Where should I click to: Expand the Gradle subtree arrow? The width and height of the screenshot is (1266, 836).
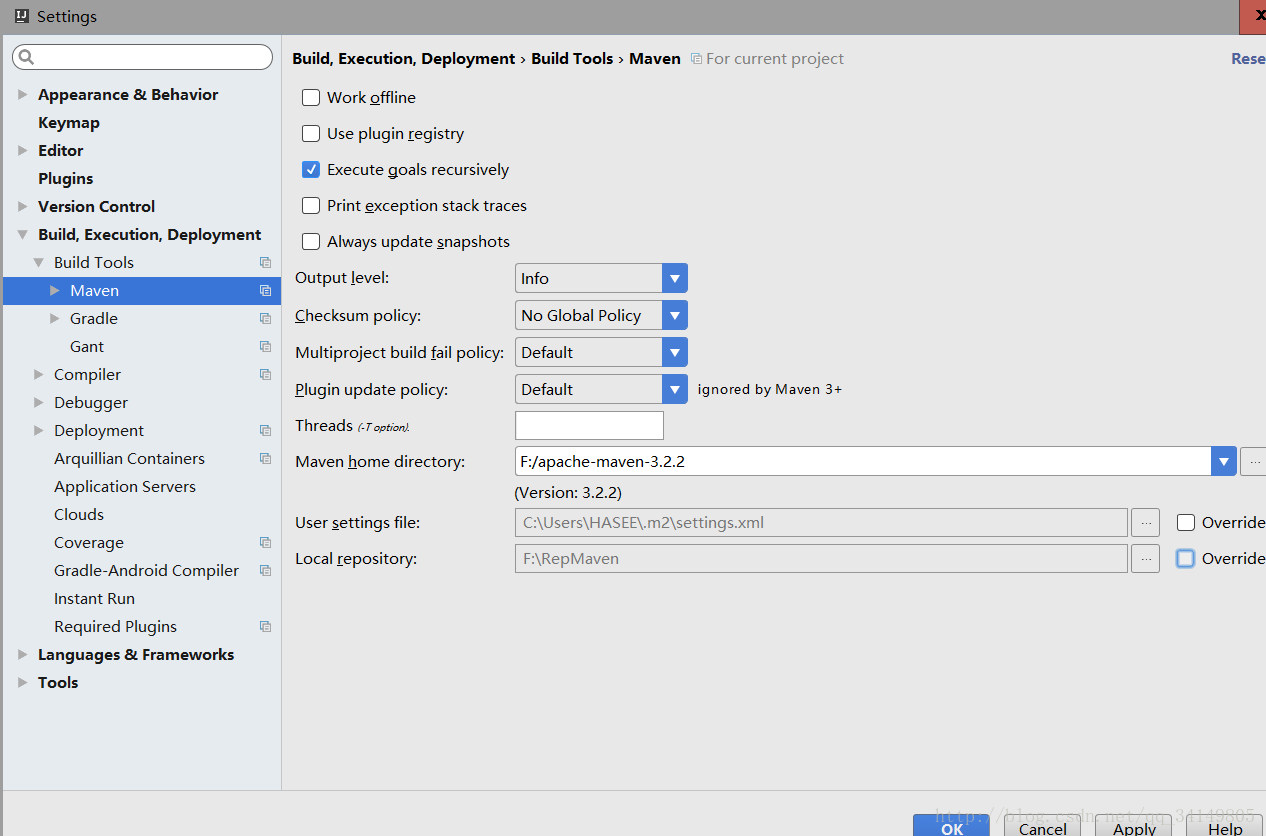tap(55, 318)
